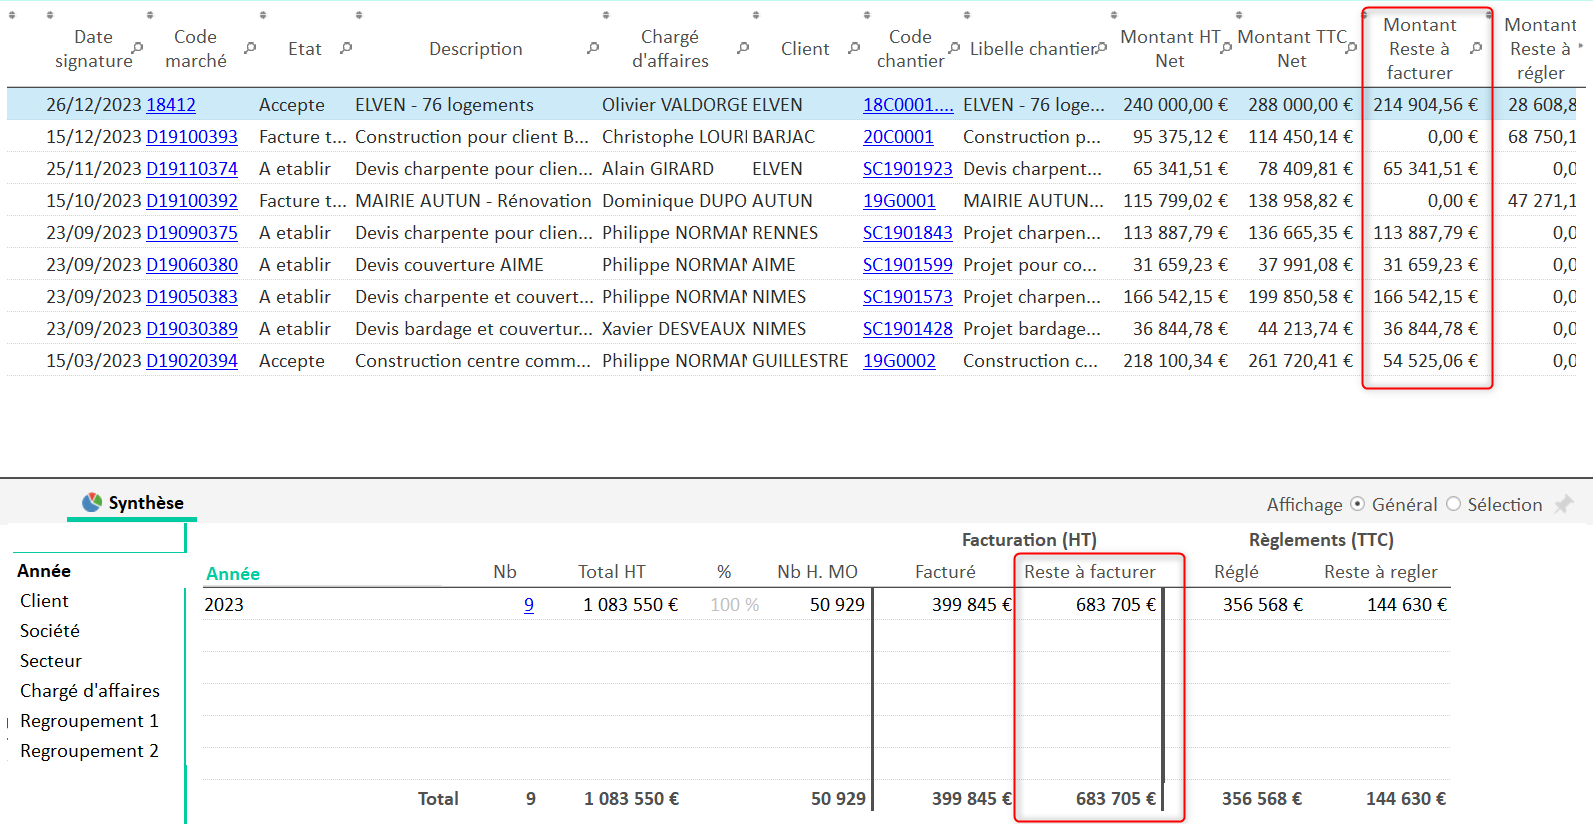Click the sort arrows above Code chantier column
Viewport: 1593px width, 824px height.
tap(867, 15)
